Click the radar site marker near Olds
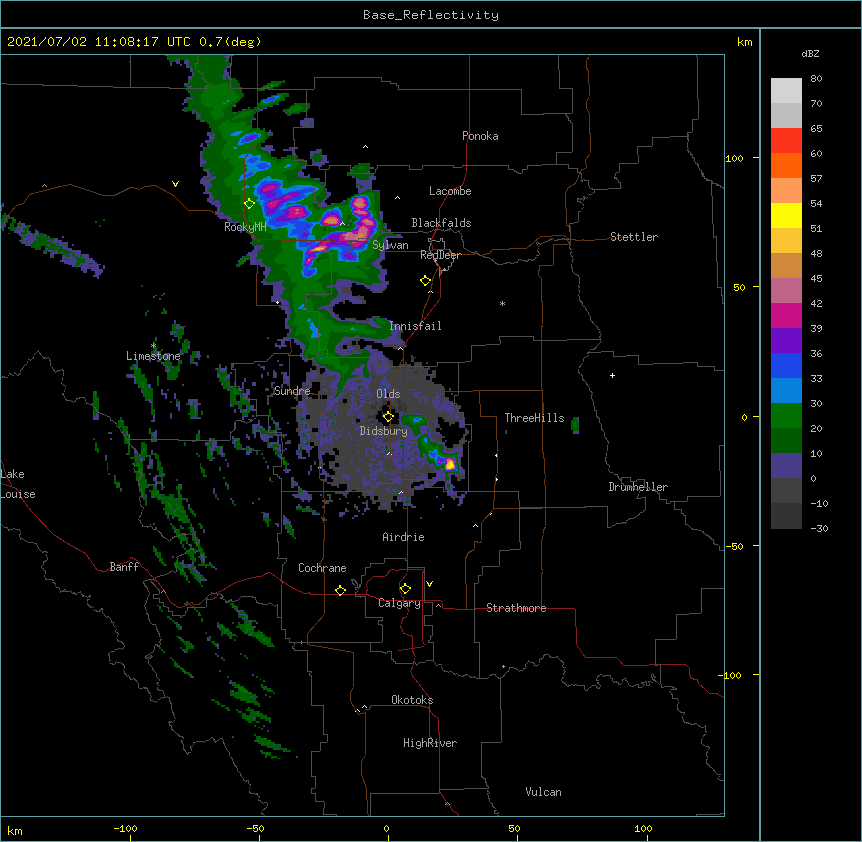This screenshot has height=842, width=862. [x=388, y=417]
